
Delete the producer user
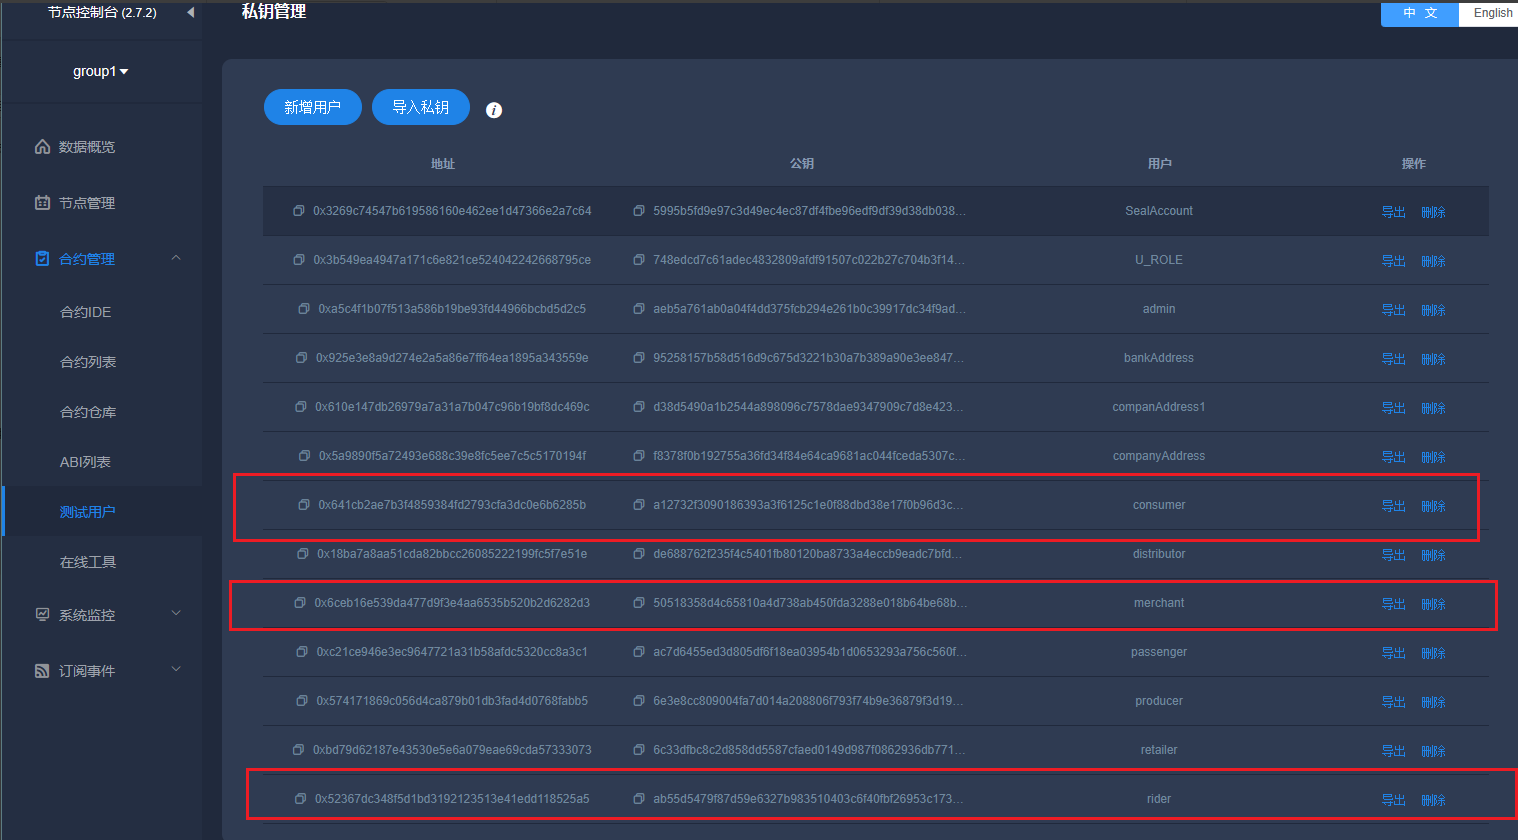1433,702
